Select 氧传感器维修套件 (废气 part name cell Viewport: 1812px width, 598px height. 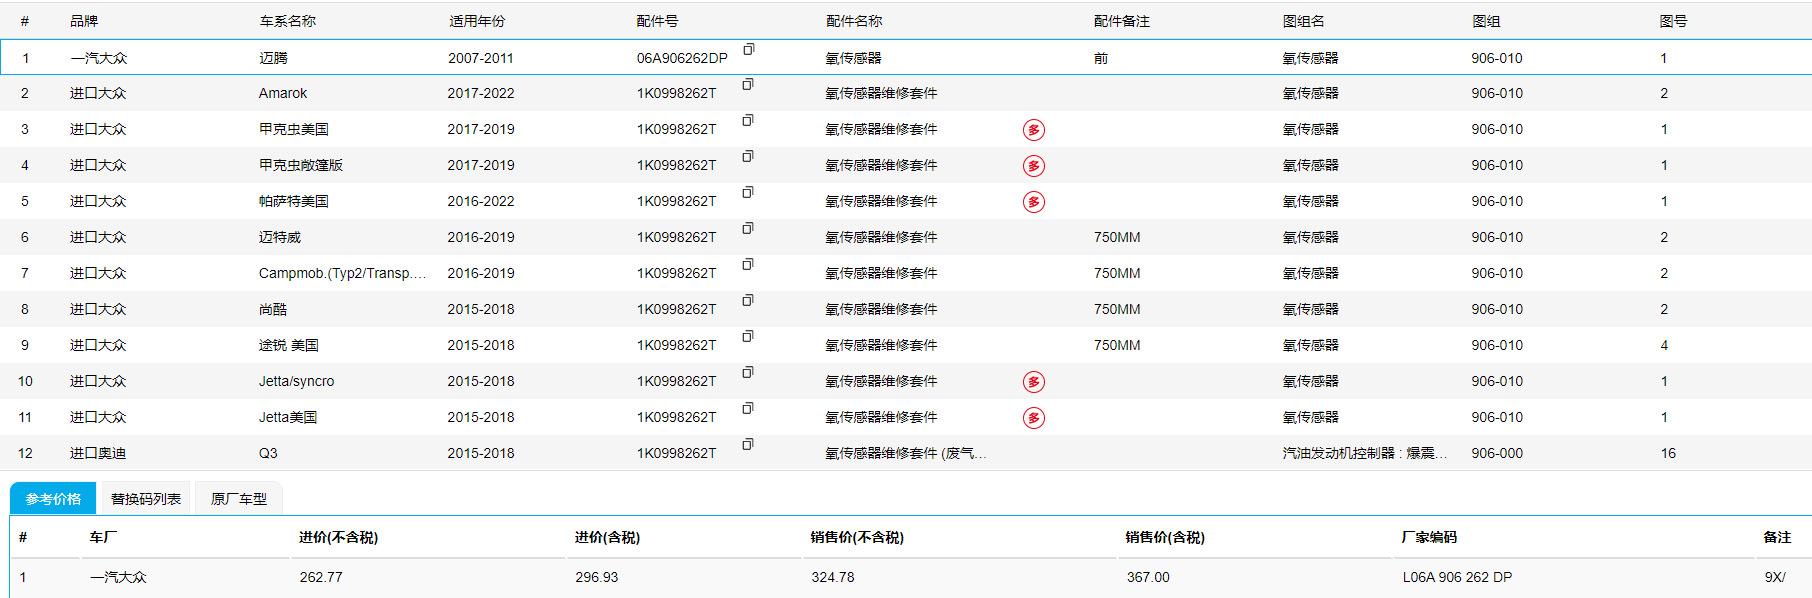pos(906,453)
